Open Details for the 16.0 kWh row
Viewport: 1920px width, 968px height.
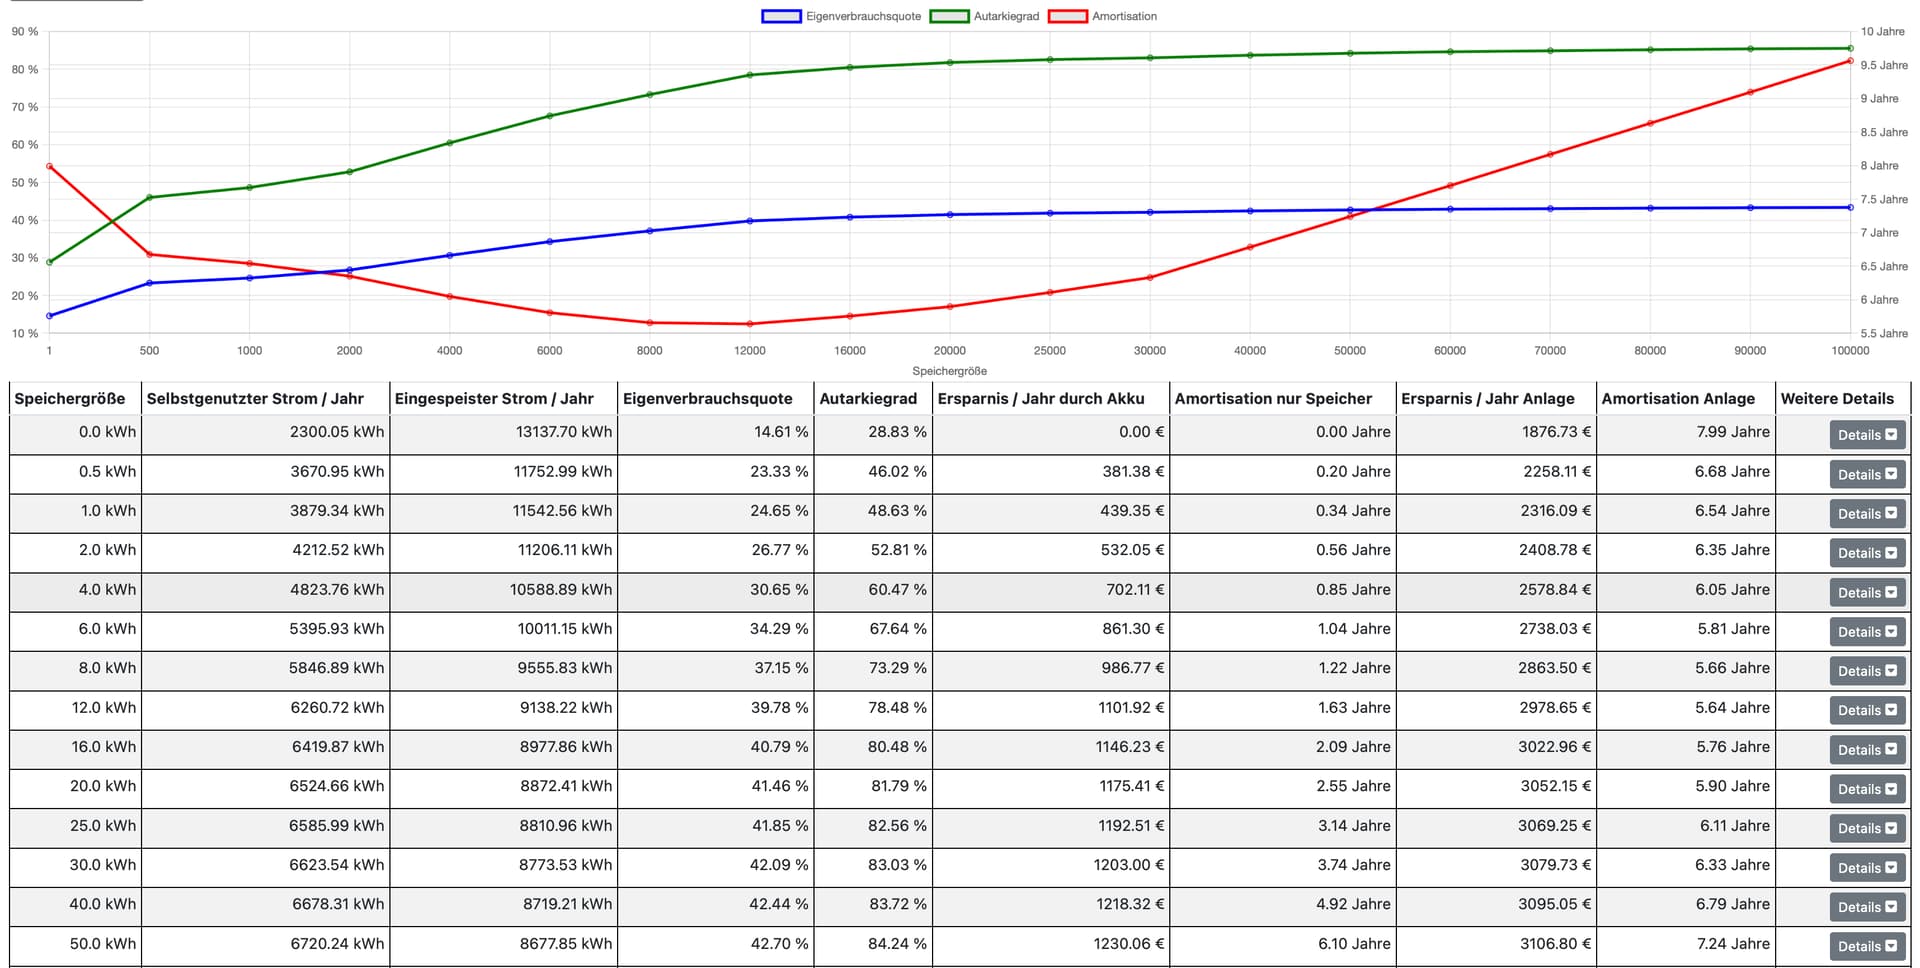1866,750
